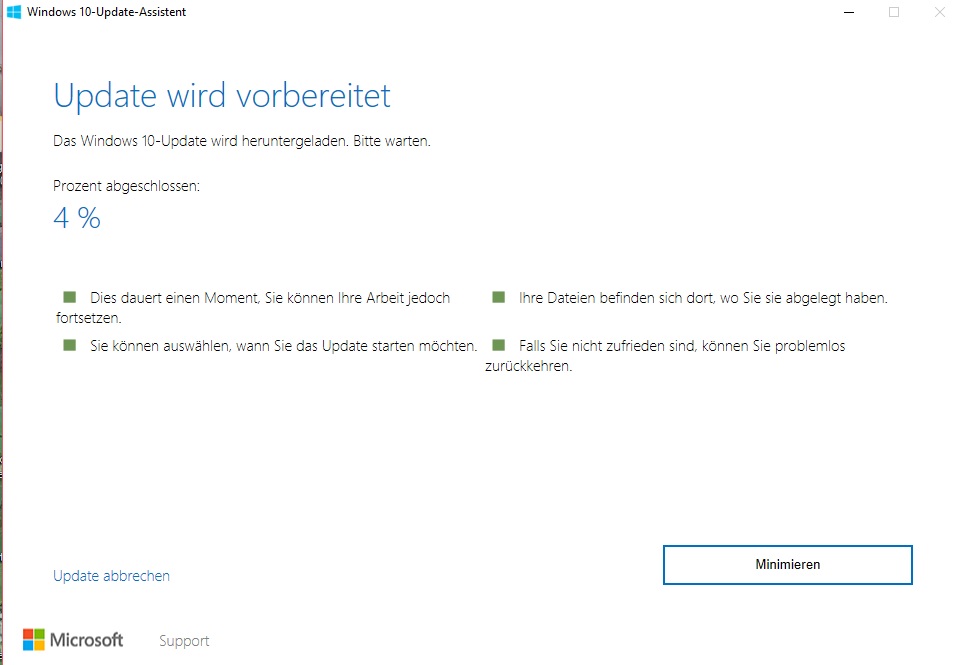Screen dimensions: 961x665
Task: Select the "Update wird vorbereitet" heading
Action: (222, 96)
